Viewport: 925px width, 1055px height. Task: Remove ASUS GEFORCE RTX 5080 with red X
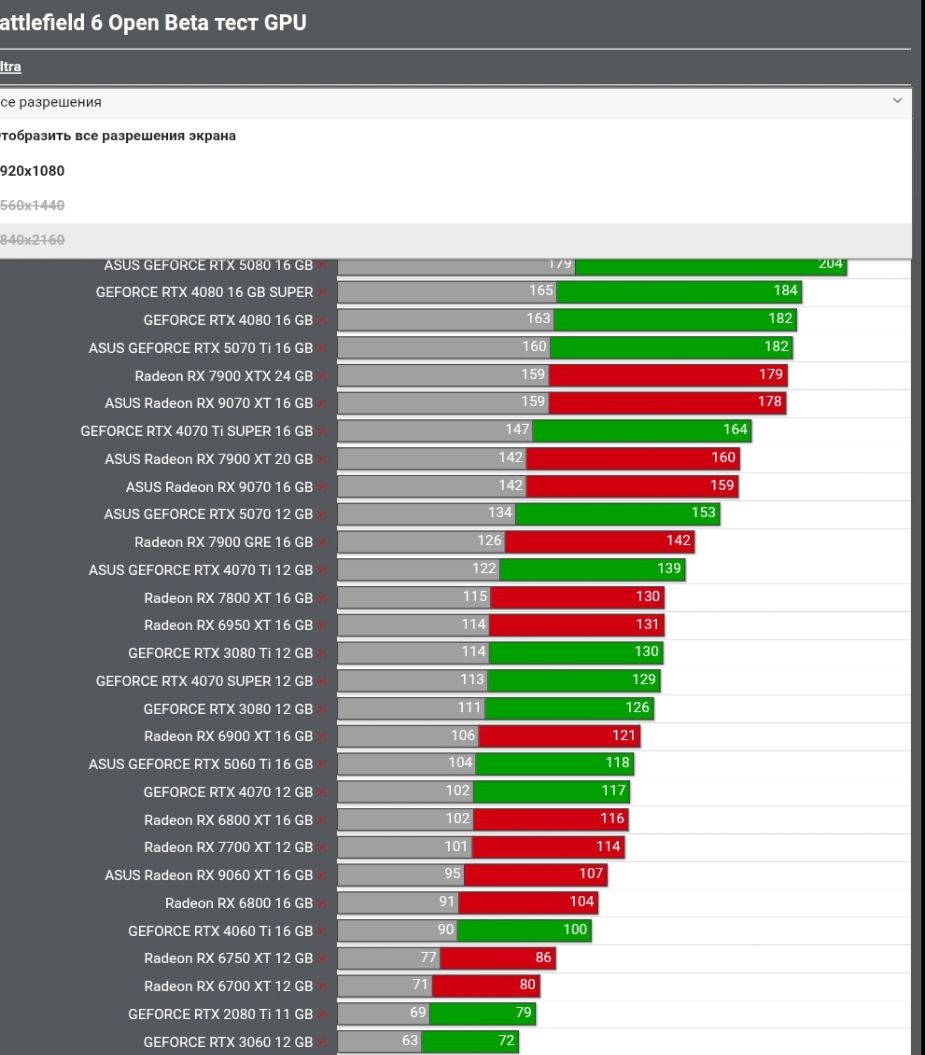pos(323,266)
